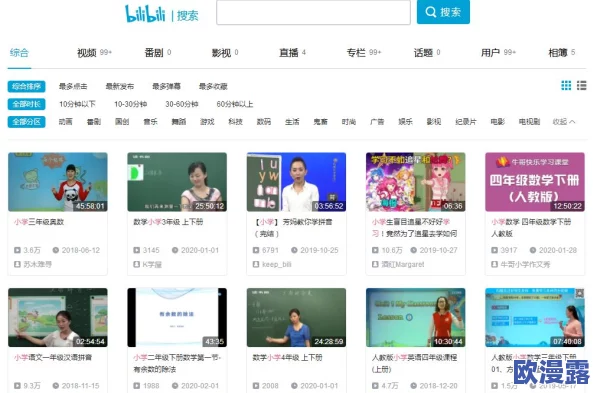Open the pinyin video thumbnail 03:56:52
594x393 pixels.
point(296,182)
